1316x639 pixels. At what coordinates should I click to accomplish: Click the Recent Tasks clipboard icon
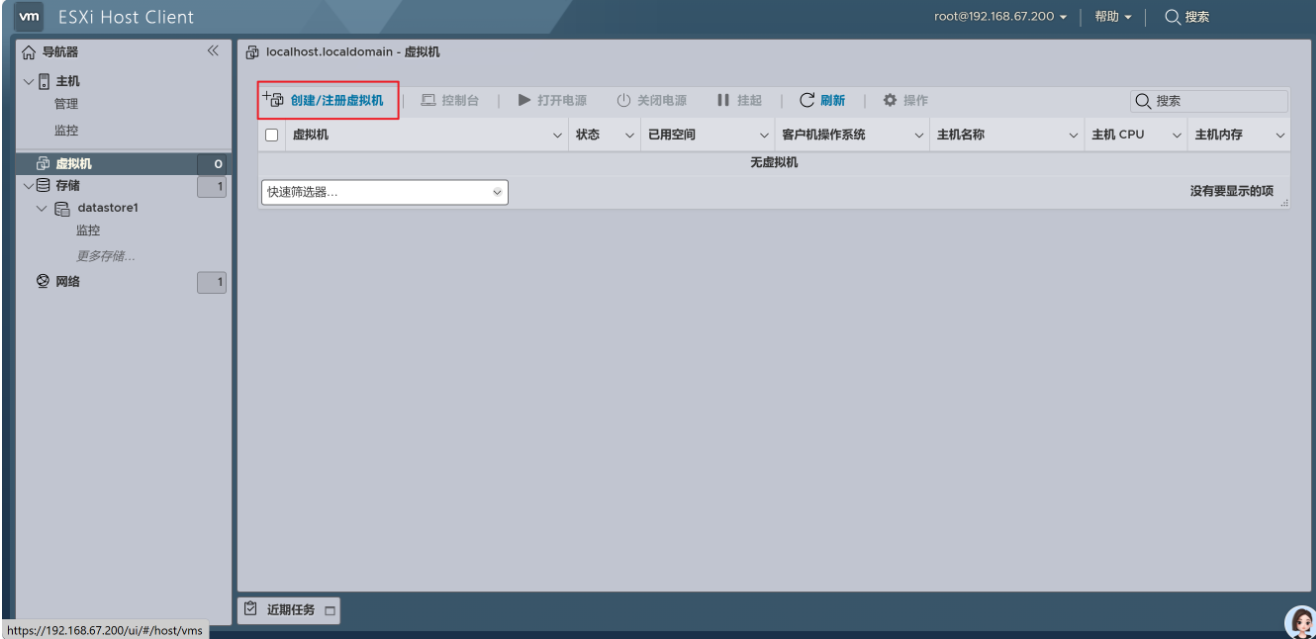[x=252, y=609]
